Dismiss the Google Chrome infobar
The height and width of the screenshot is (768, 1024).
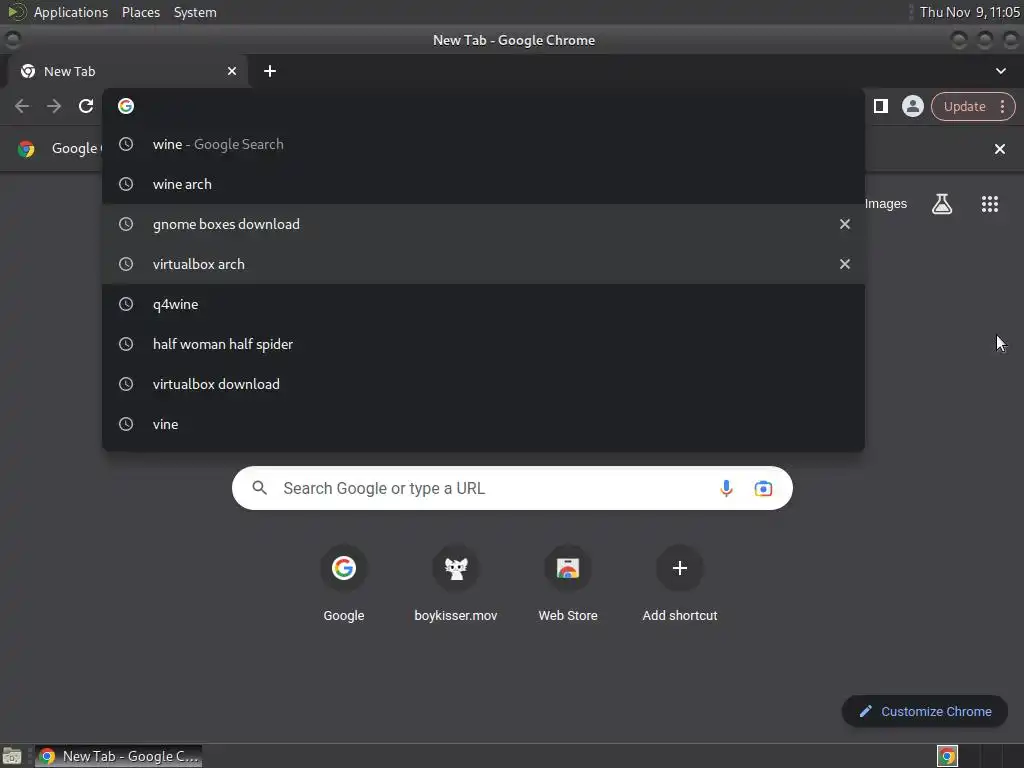(999, 149)
